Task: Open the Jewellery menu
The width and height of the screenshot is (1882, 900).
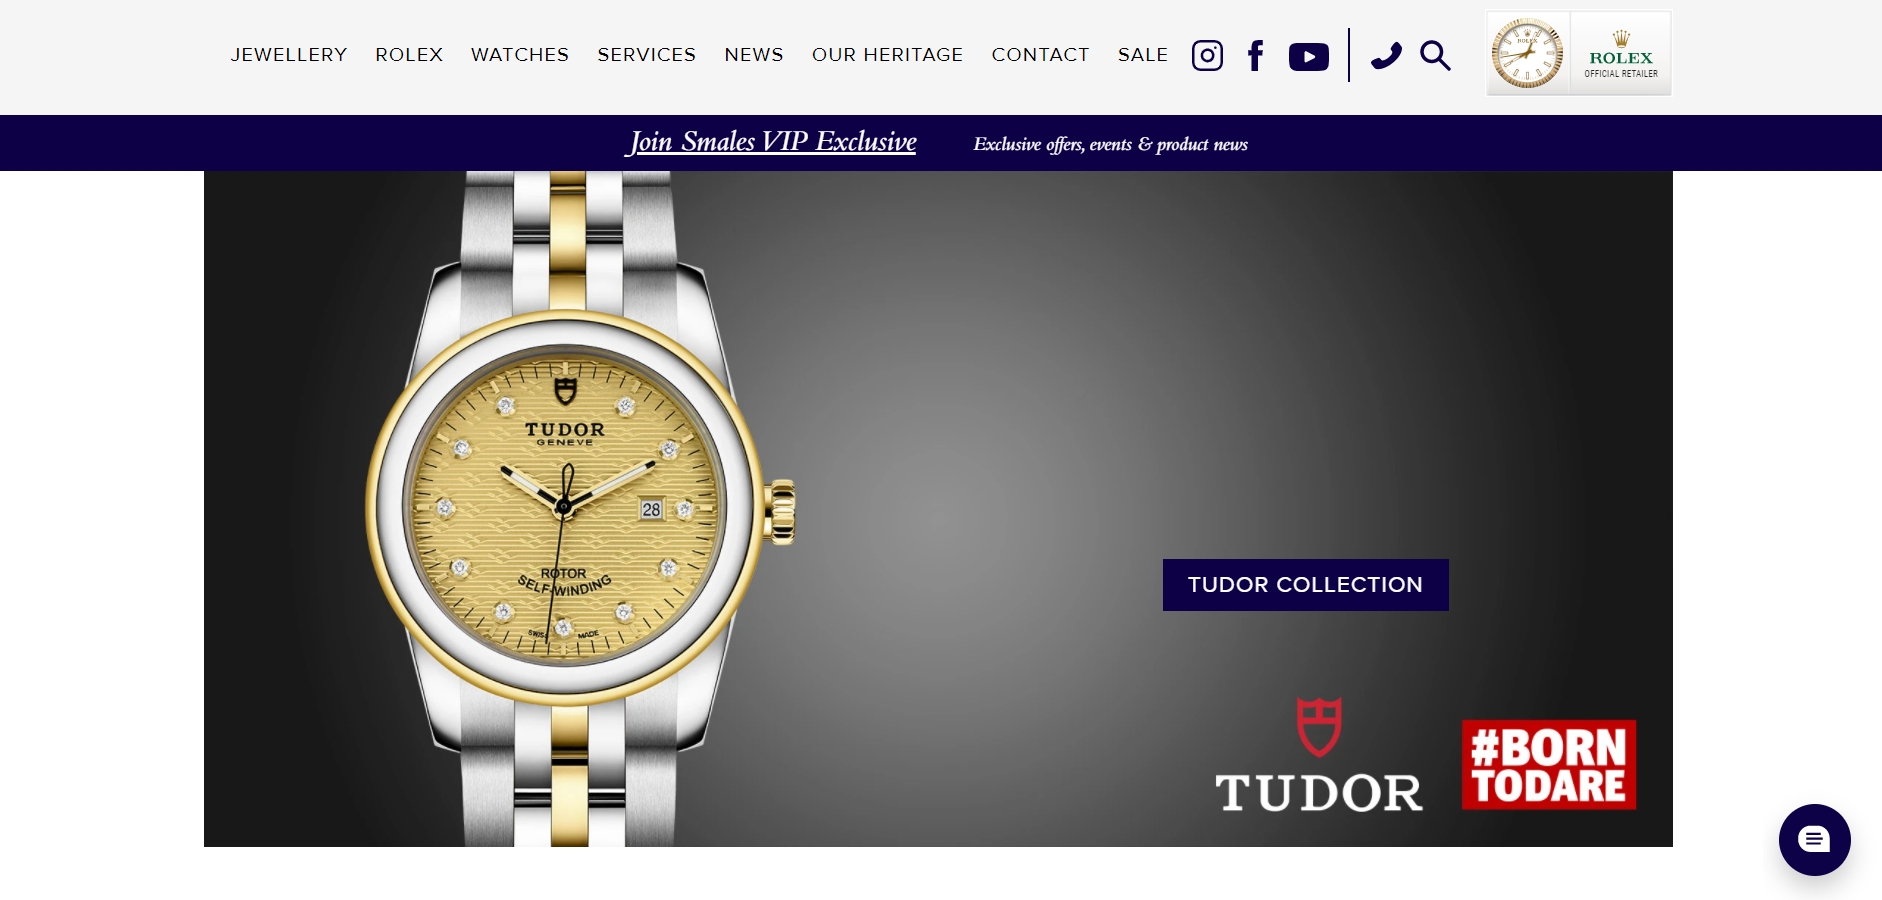Action: (x=289, y=55)
